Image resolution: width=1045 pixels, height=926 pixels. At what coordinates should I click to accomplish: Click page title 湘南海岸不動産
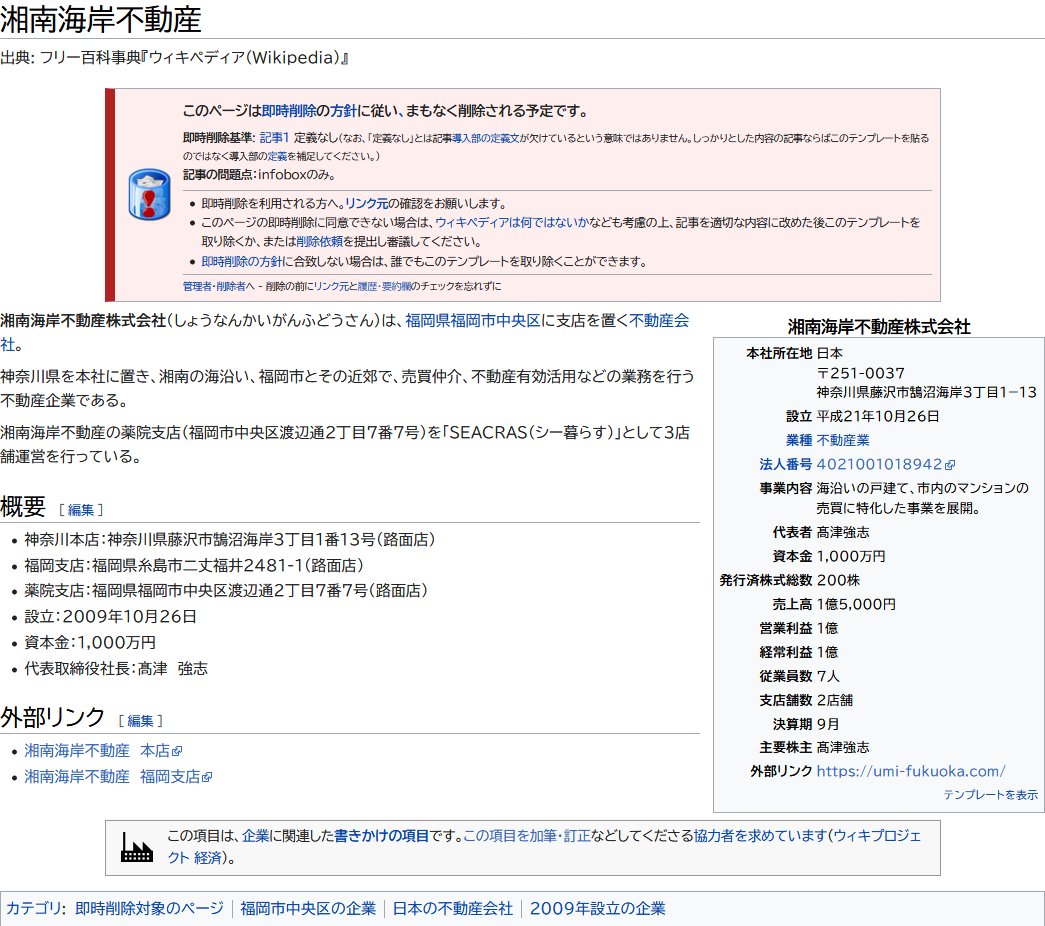coord(101,19)
